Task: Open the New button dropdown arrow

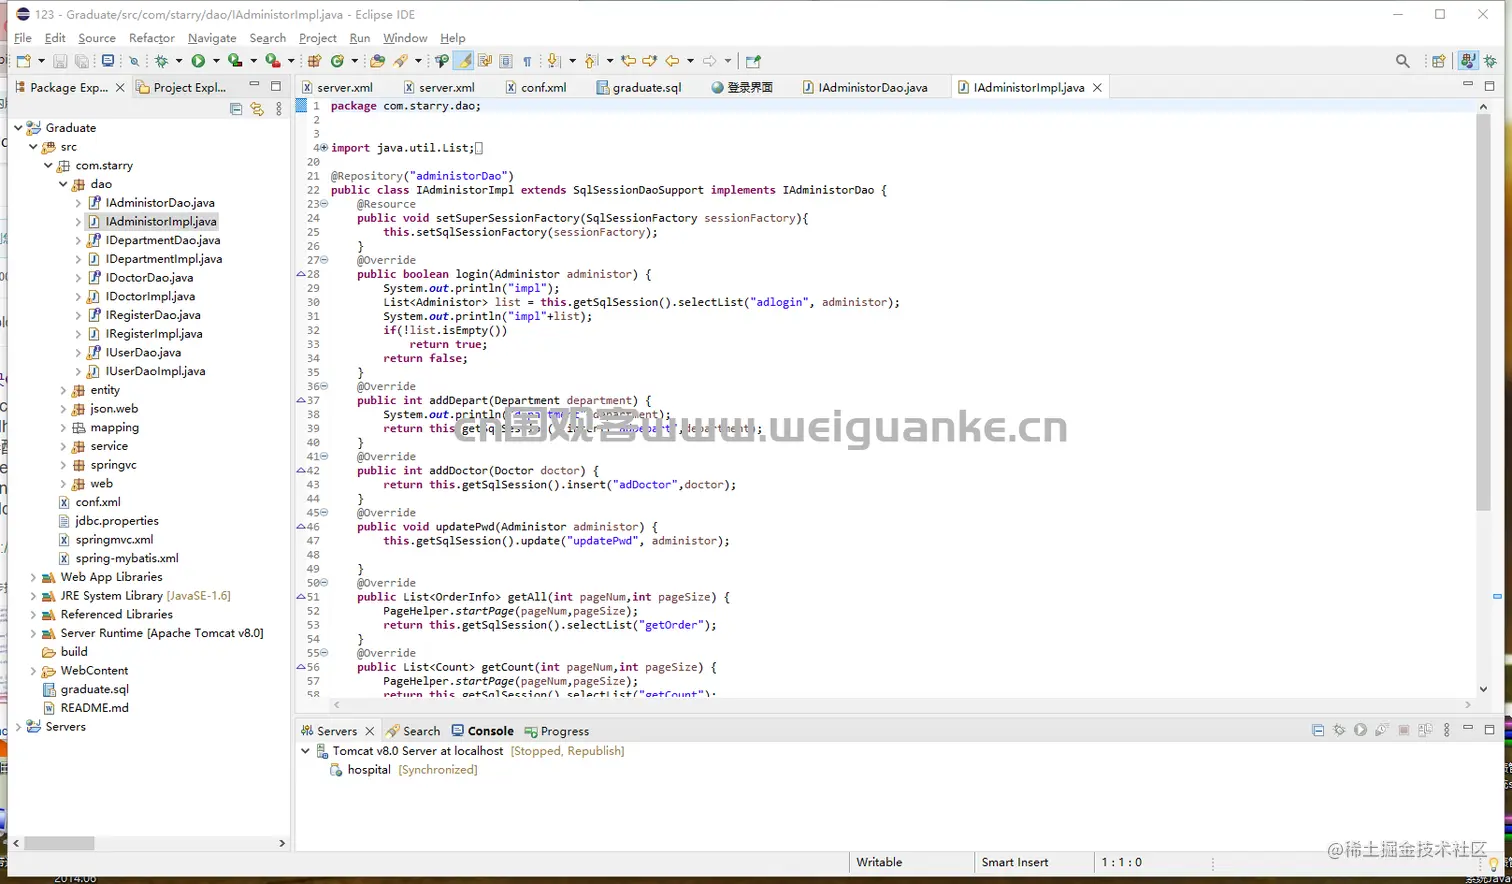Action: pyautogui.click(x=41, y=61)
